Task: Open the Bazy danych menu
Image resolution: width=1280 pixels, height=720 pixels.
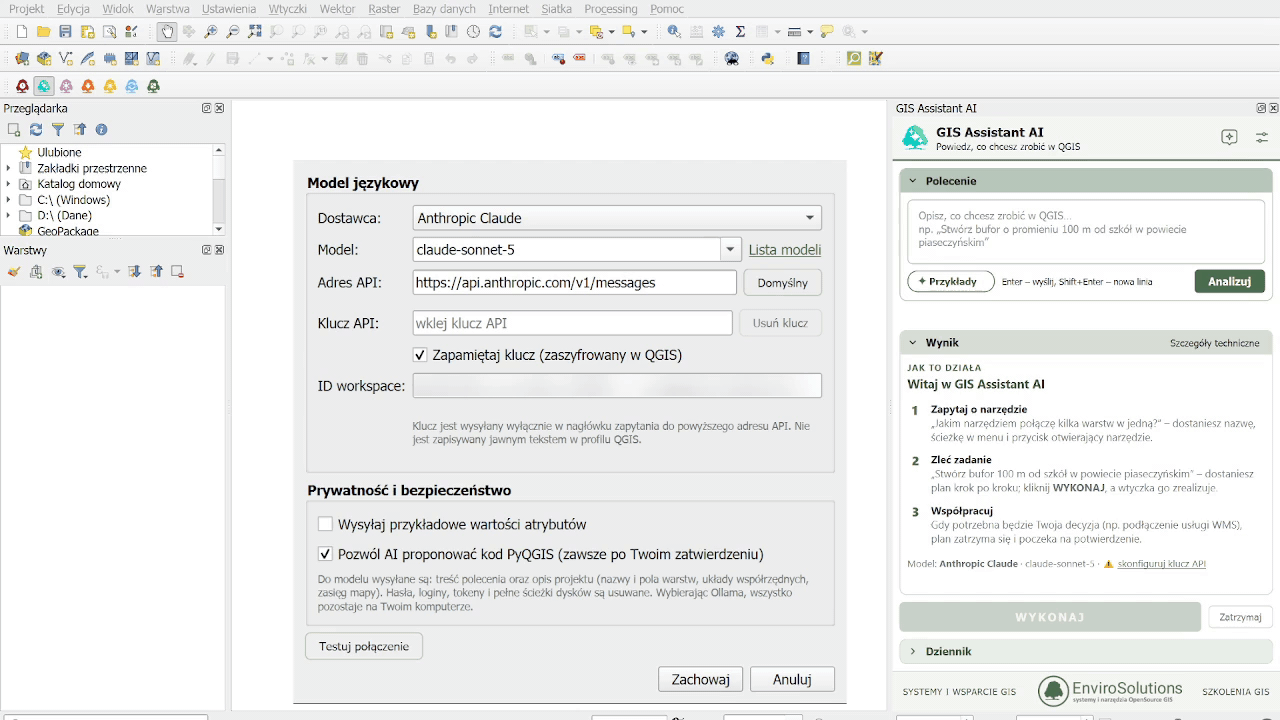Action: coord(444,9)
